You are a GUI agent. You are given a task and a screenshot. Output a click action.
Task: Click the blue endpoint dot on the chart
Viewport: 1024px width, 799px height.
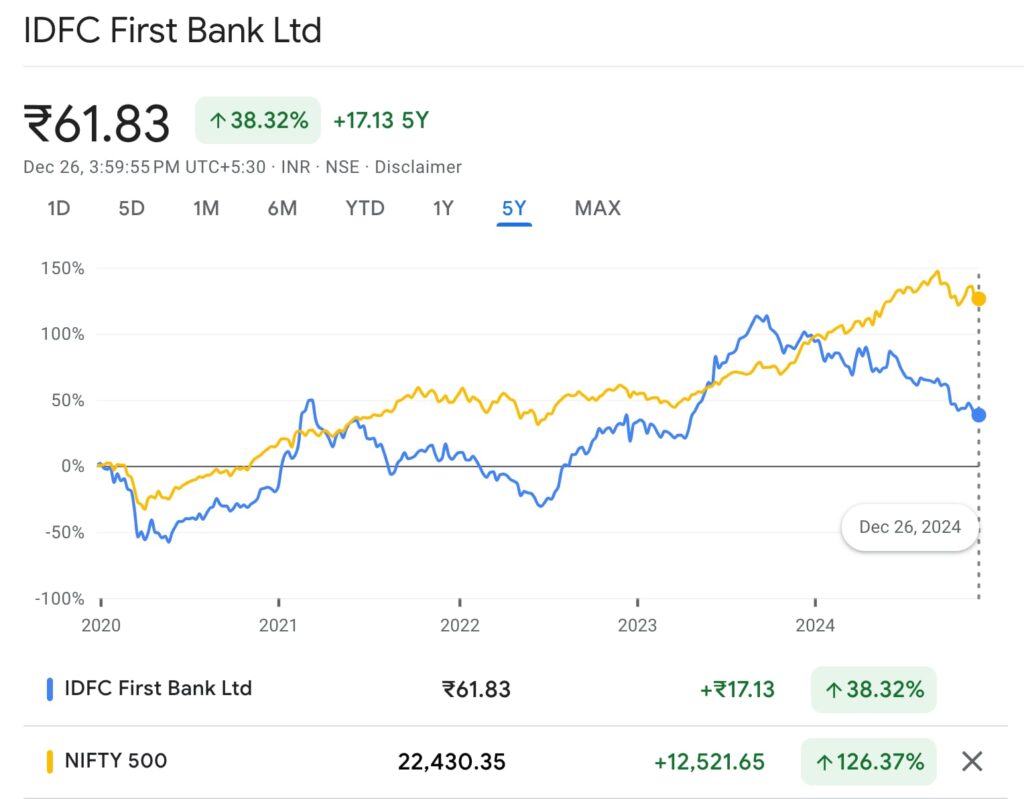tap(978, 413)
